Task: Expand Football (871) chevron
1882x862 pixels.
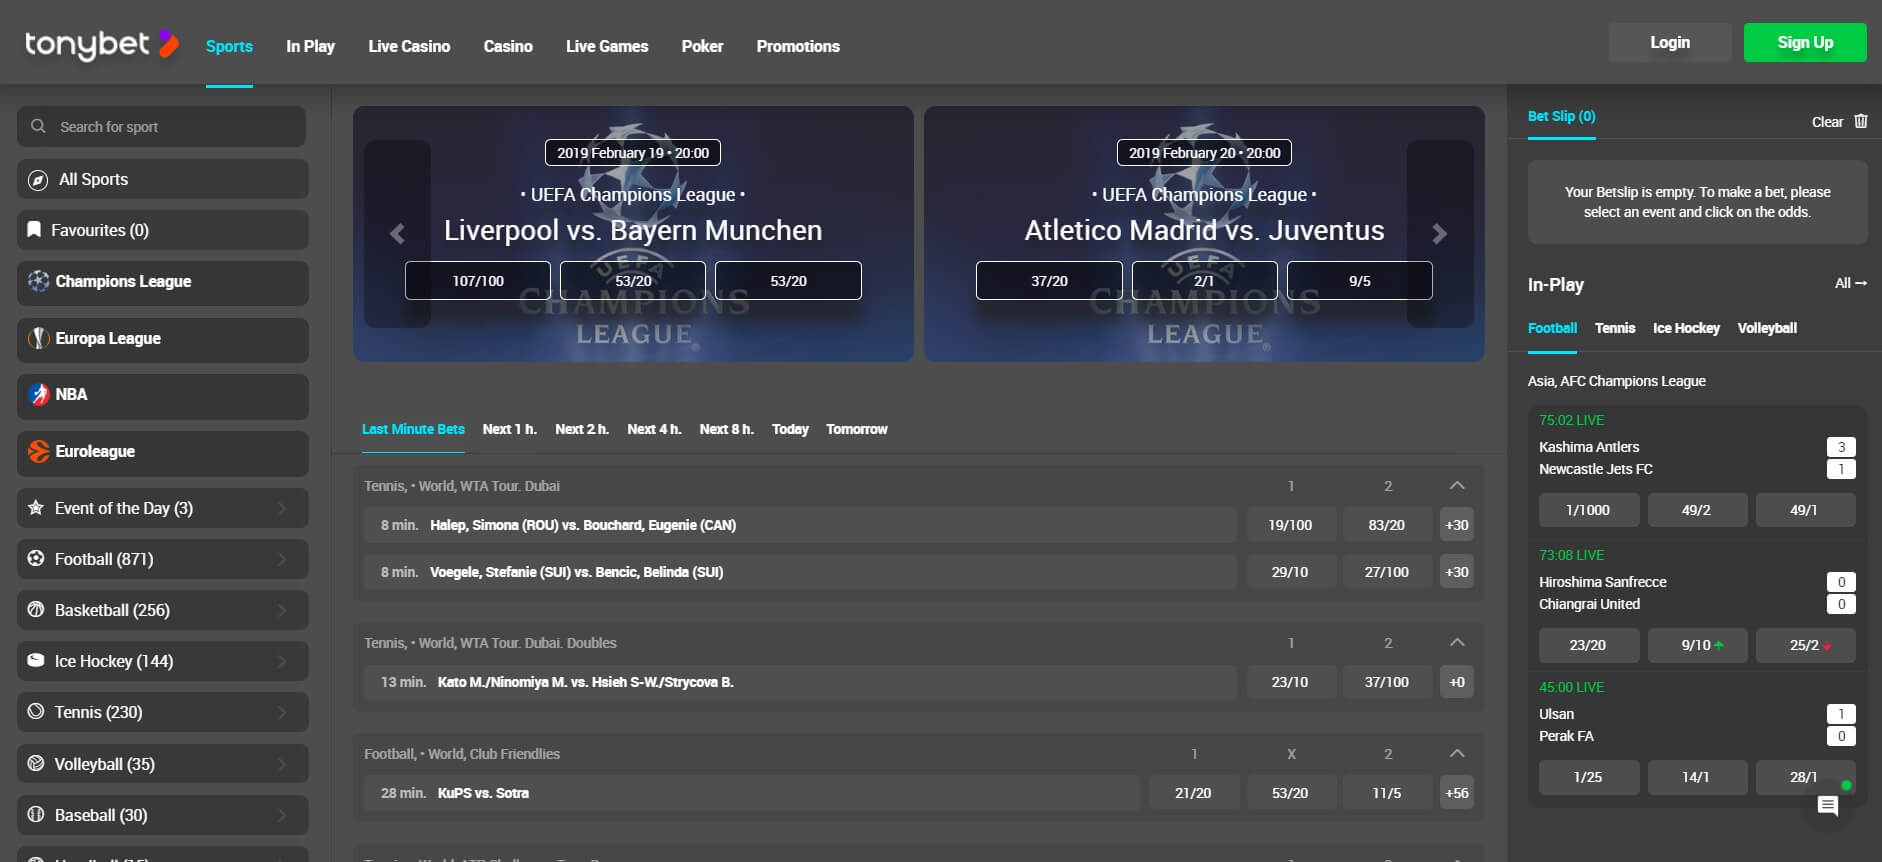Action: [x=282, y=560]
